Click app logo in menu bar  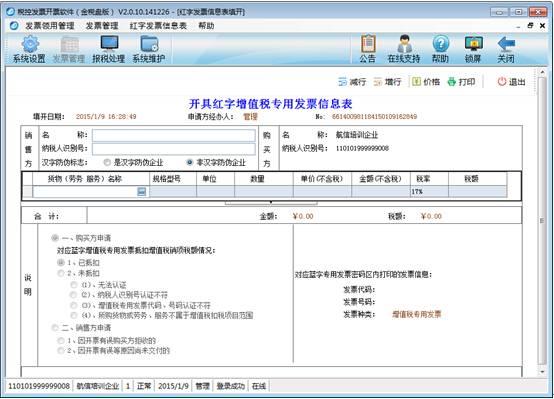pyautogui.click(x=14, y=25)
